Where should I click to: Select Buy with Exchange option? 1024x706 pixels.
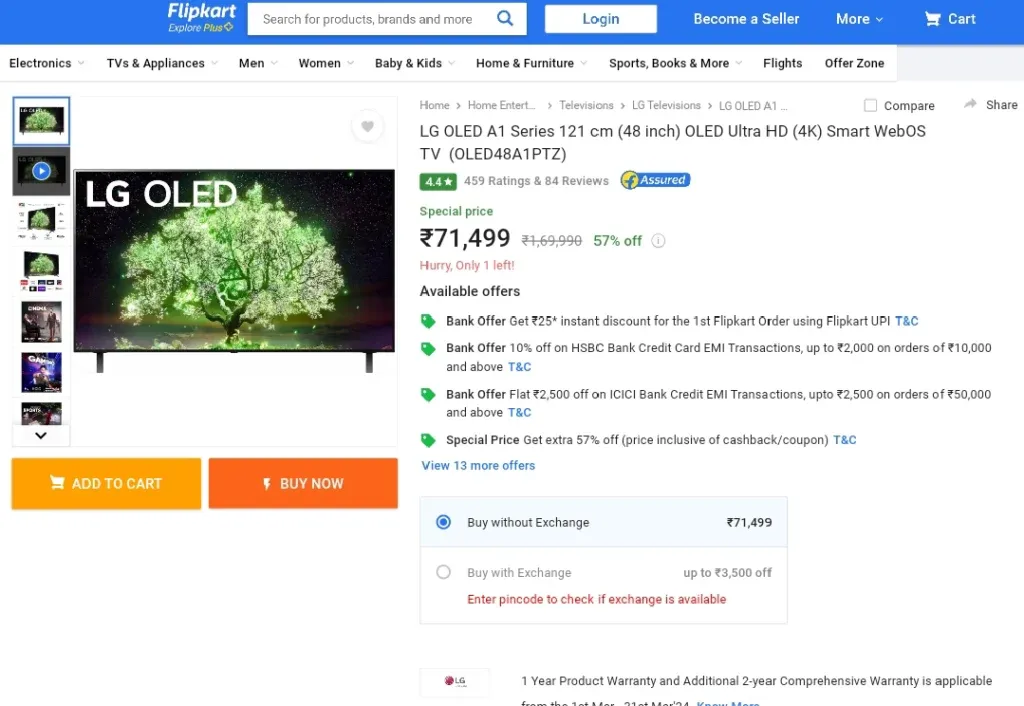click(x=443, y=572)
